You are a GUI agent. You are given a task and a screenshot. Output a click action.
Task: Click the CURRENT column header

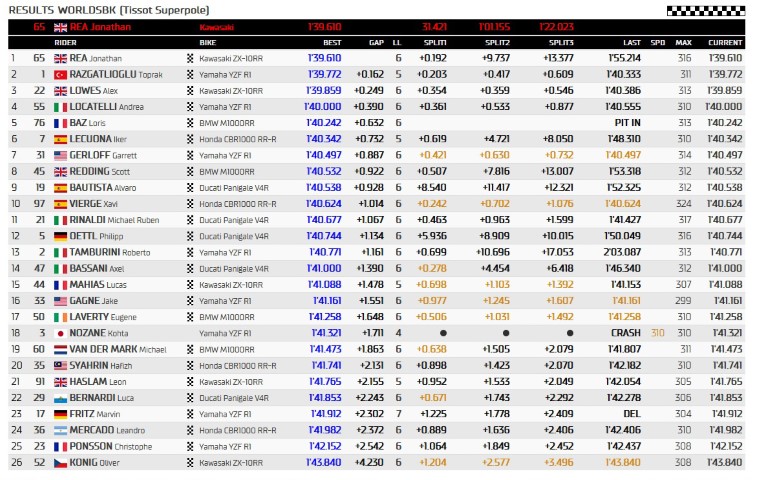point(725,44)
